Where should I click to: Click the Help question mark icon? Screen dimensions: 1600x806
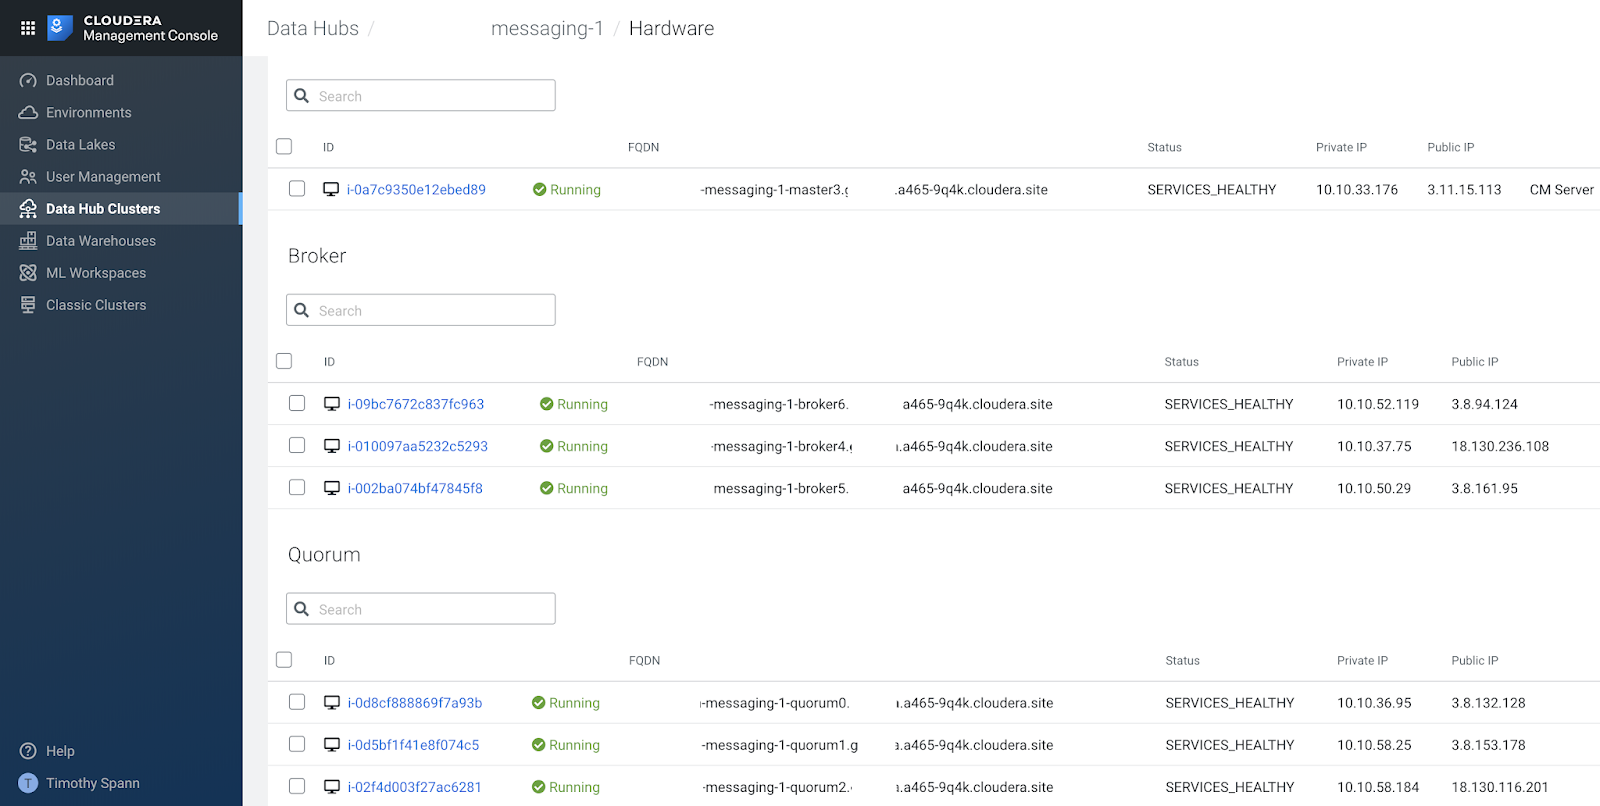tap(28, 751)
